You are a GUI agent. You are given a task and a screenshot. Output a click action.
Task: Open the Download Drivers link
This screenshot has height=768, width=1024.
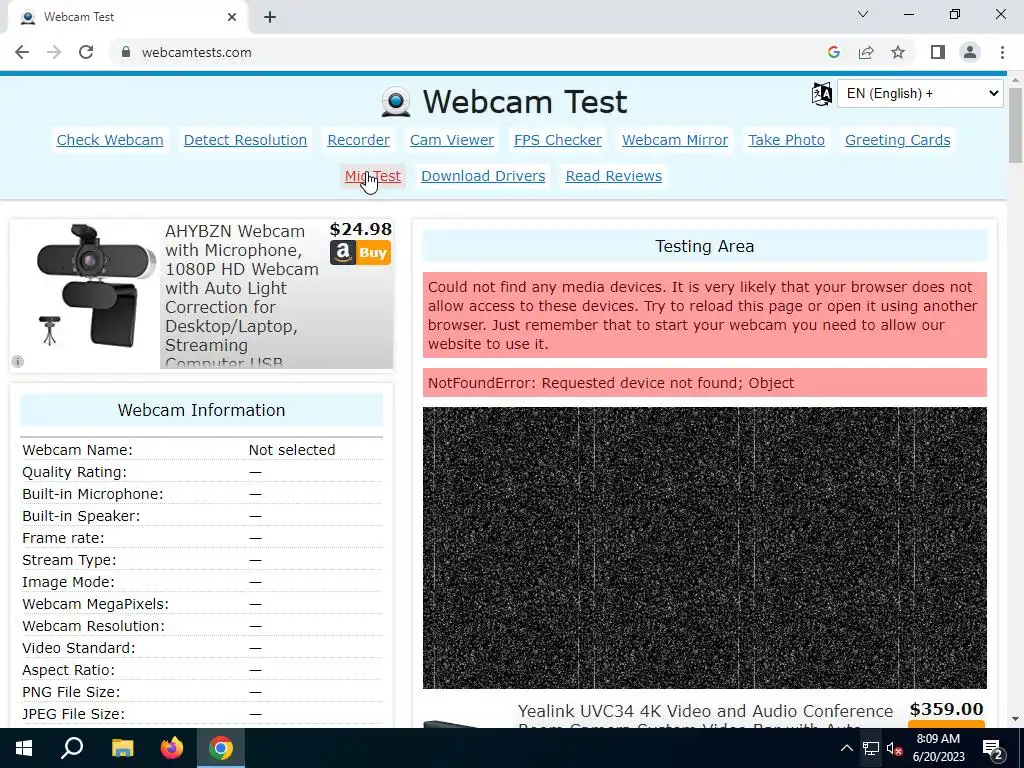pos(483,176)
